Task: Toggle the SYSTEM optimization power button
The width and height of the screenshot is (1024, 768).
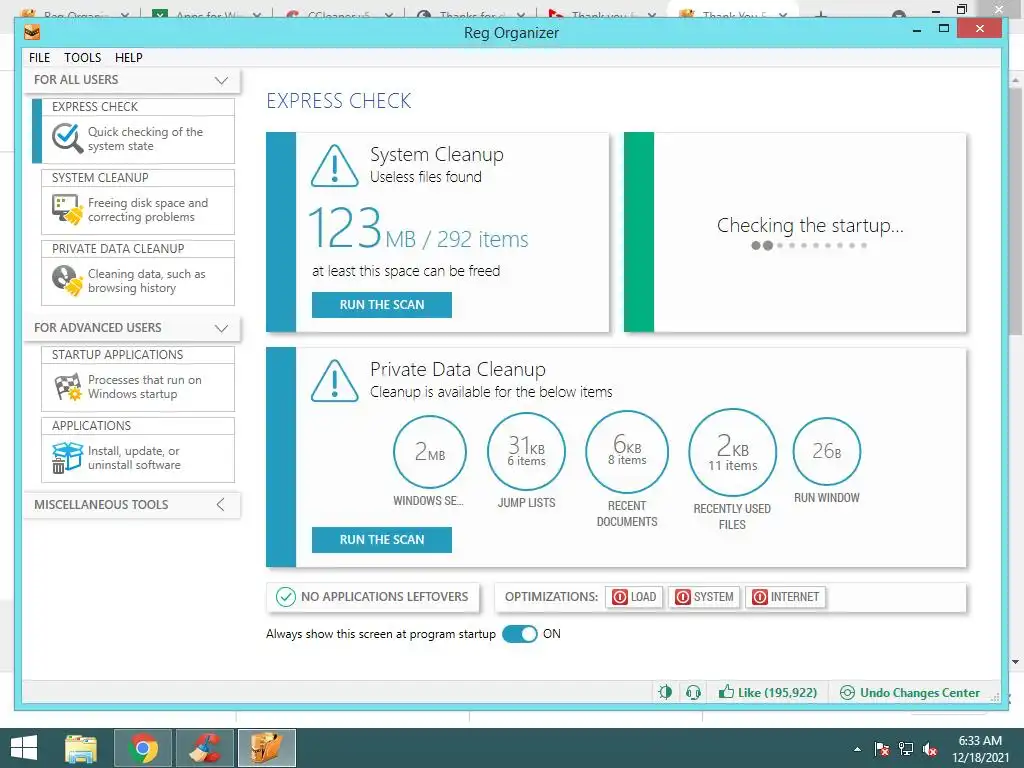Action: coord(704,597)
